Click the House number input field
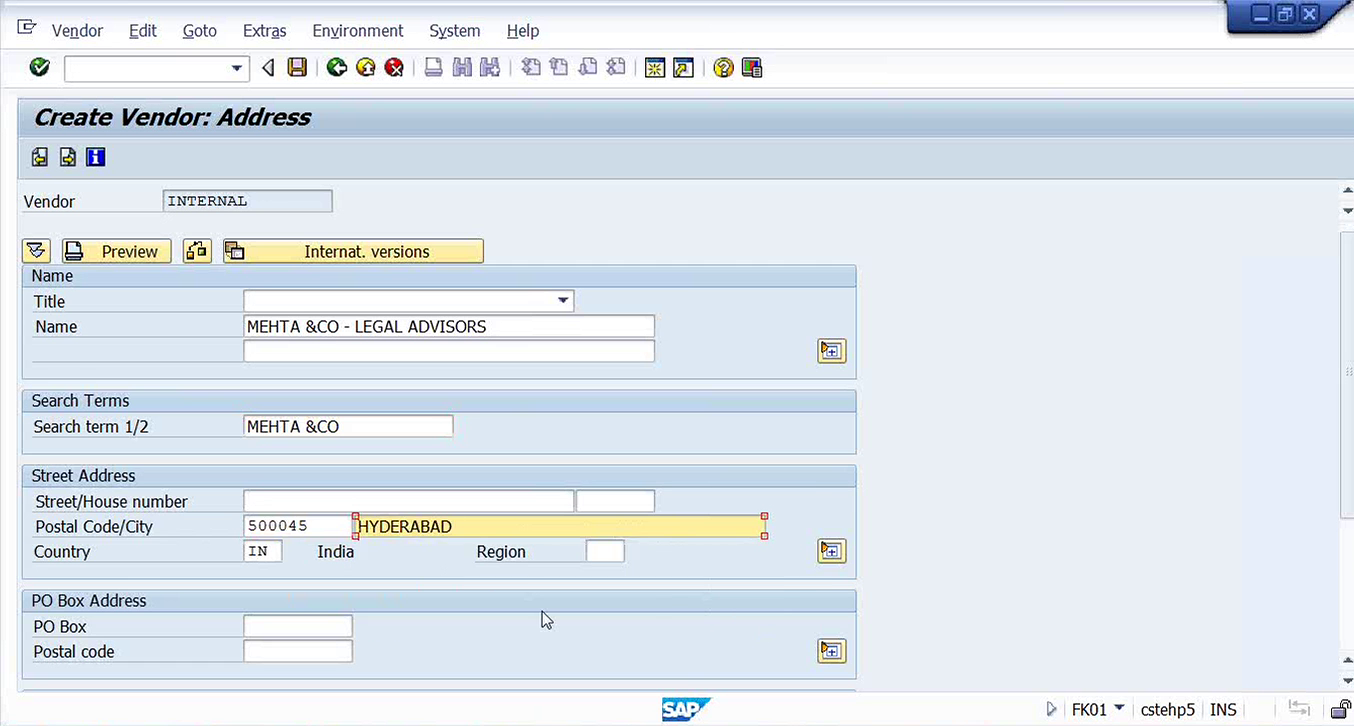Viewport: 1354px width, 726px height. (x=616, y=501)
